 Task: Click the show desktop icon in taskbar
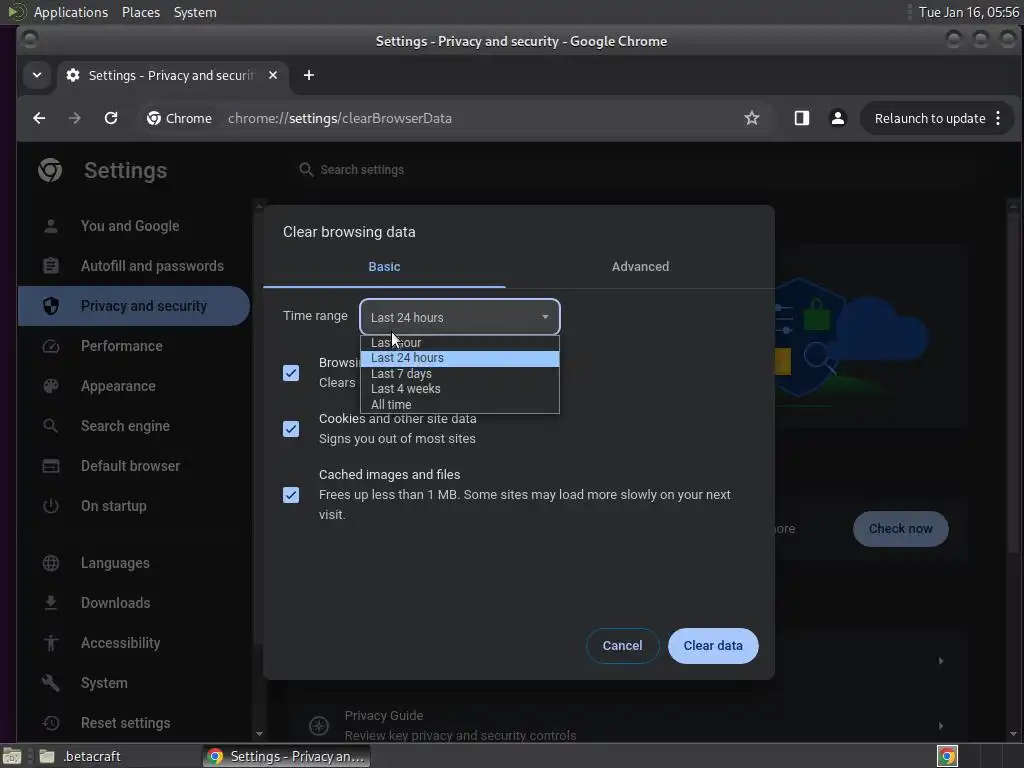point(12,756)
